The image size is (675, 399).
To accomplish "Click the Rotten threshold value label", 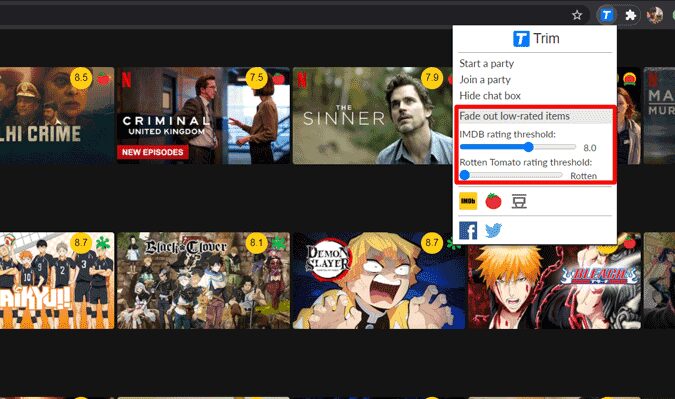I will tap(583, 176).
